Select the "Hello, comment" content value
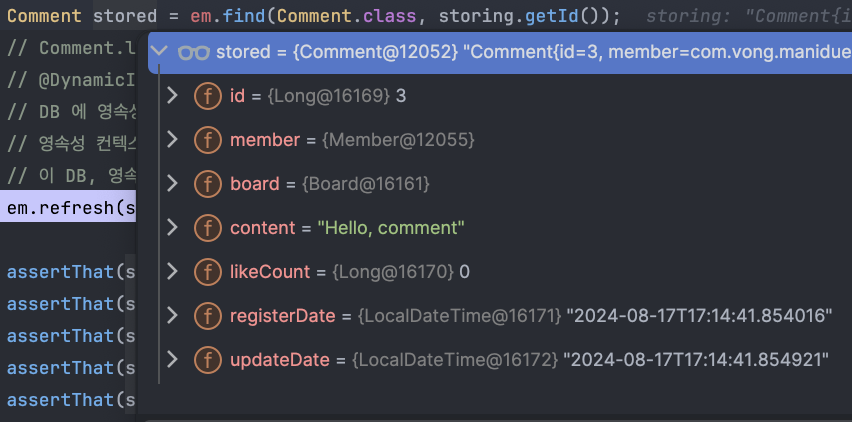 coord(391,228)
